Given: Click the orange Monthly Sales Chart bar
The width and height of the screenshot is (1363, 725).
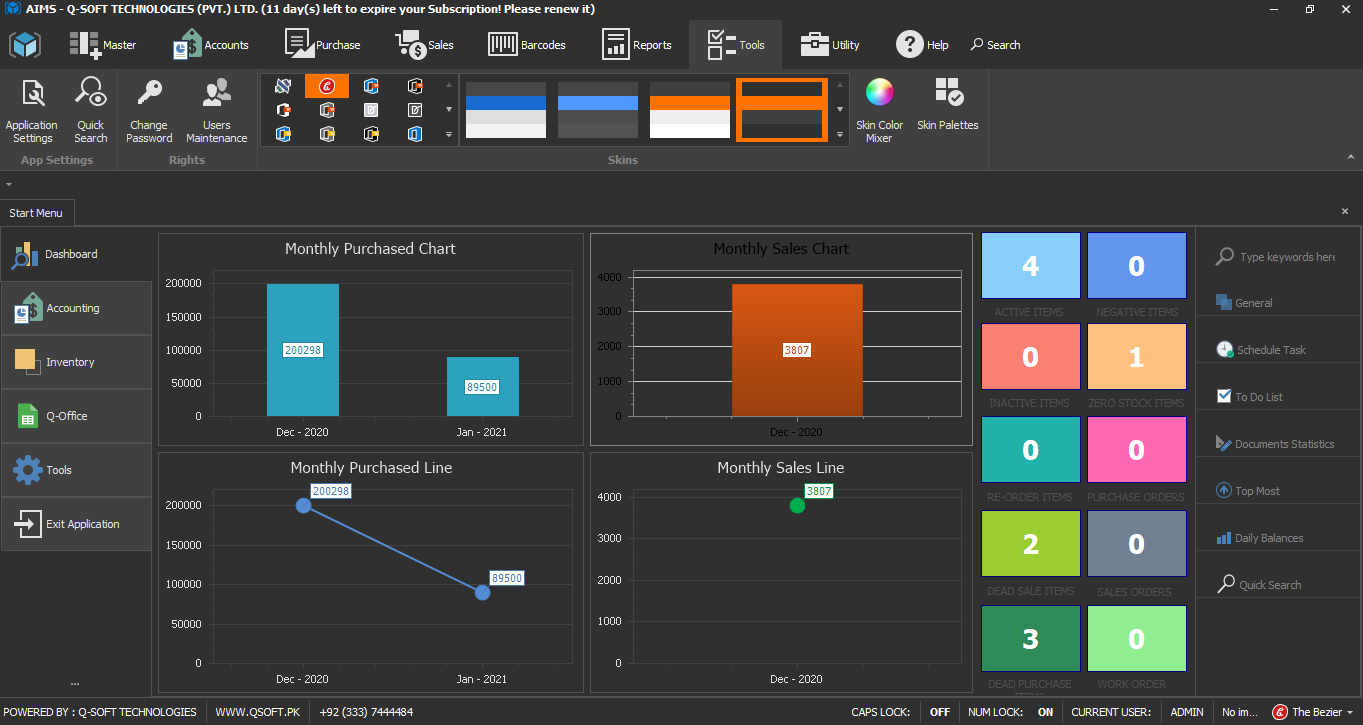Looking at the screenshot, I should [797, 350].
